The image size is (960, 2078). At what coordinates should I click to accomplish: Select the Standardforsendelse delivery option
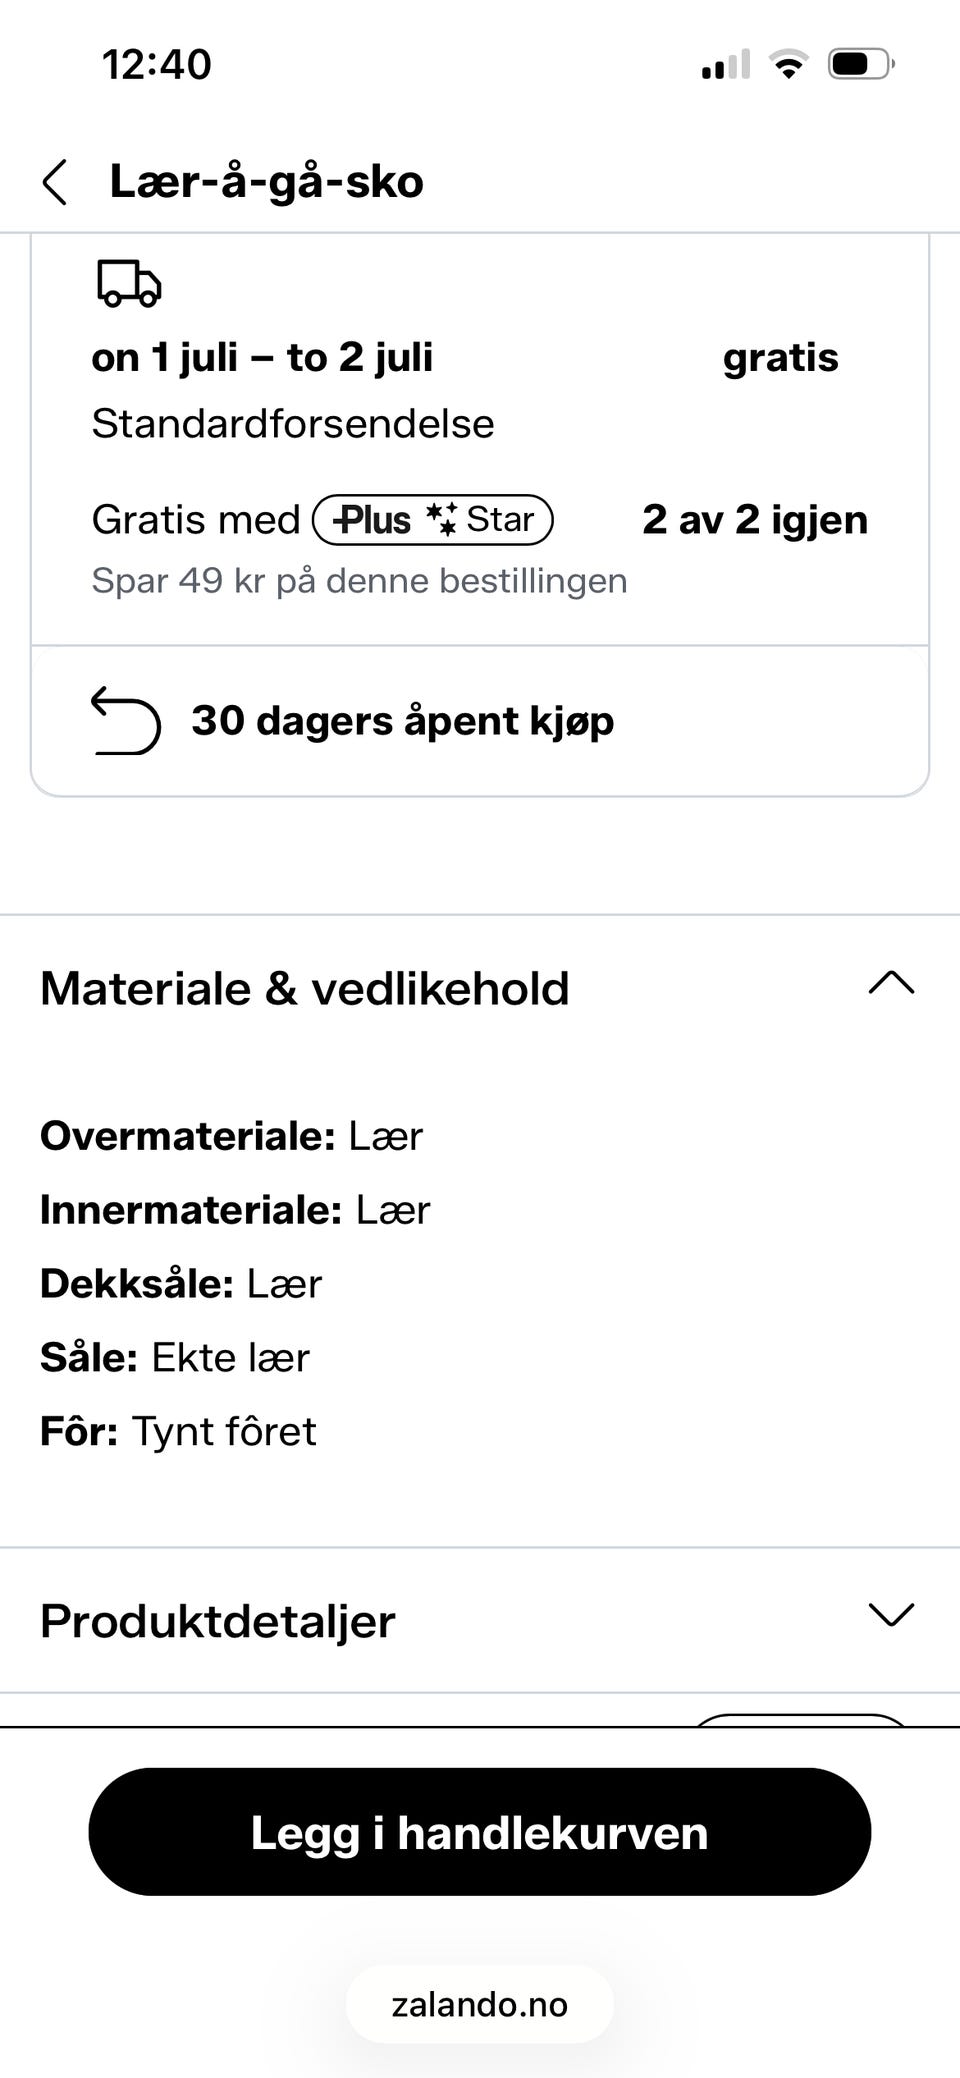point(293,424)
